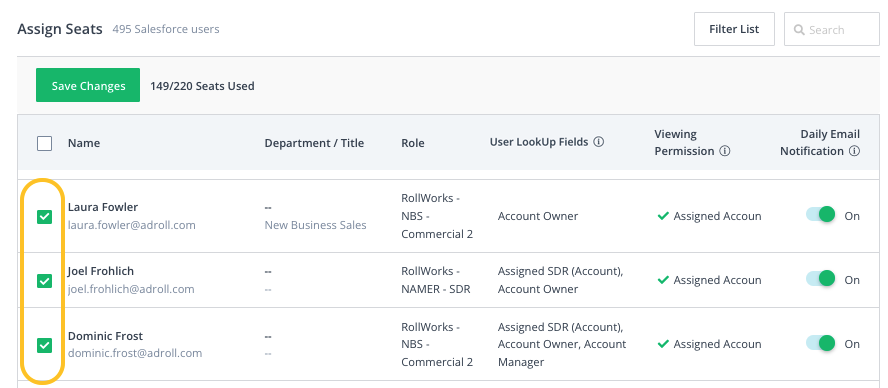Image resolution: width=888 pixels, height=388 pixels.
Task: Turn off Joel Frohlich's daily email toggle
Action: tap(821, 279)
